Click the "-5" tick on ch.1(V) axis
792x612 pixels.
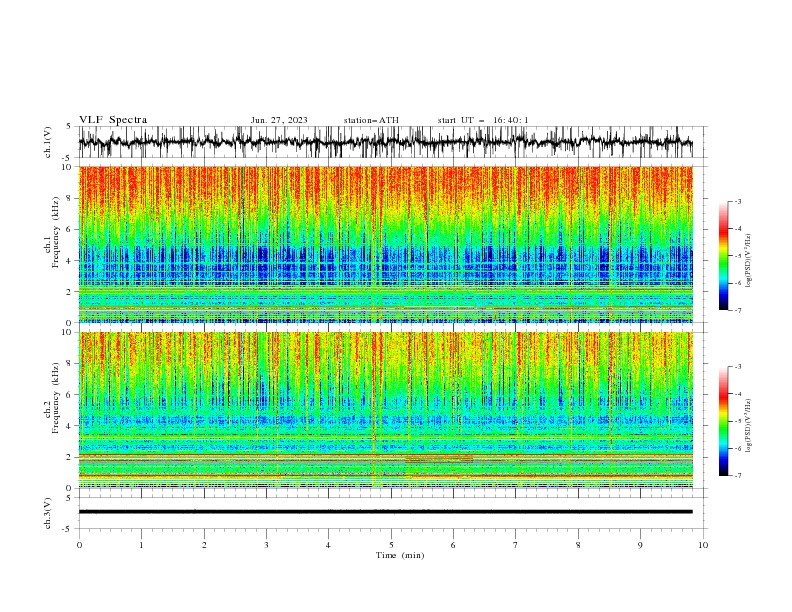tap(67, 158)
